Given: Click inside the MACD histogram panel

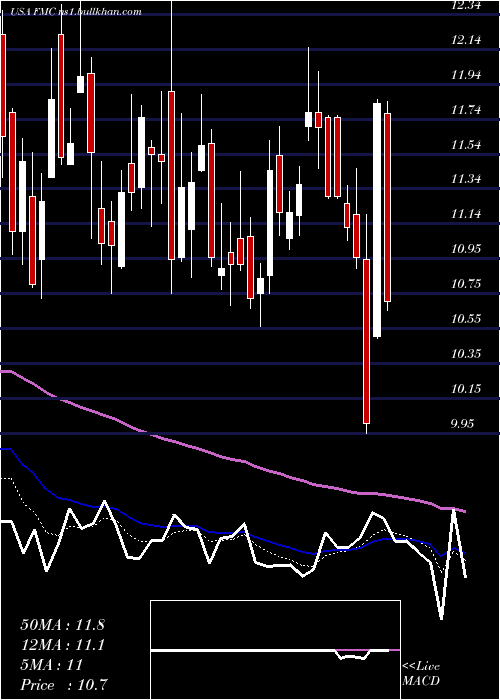Looking at the screenshot, I should 275,650.
